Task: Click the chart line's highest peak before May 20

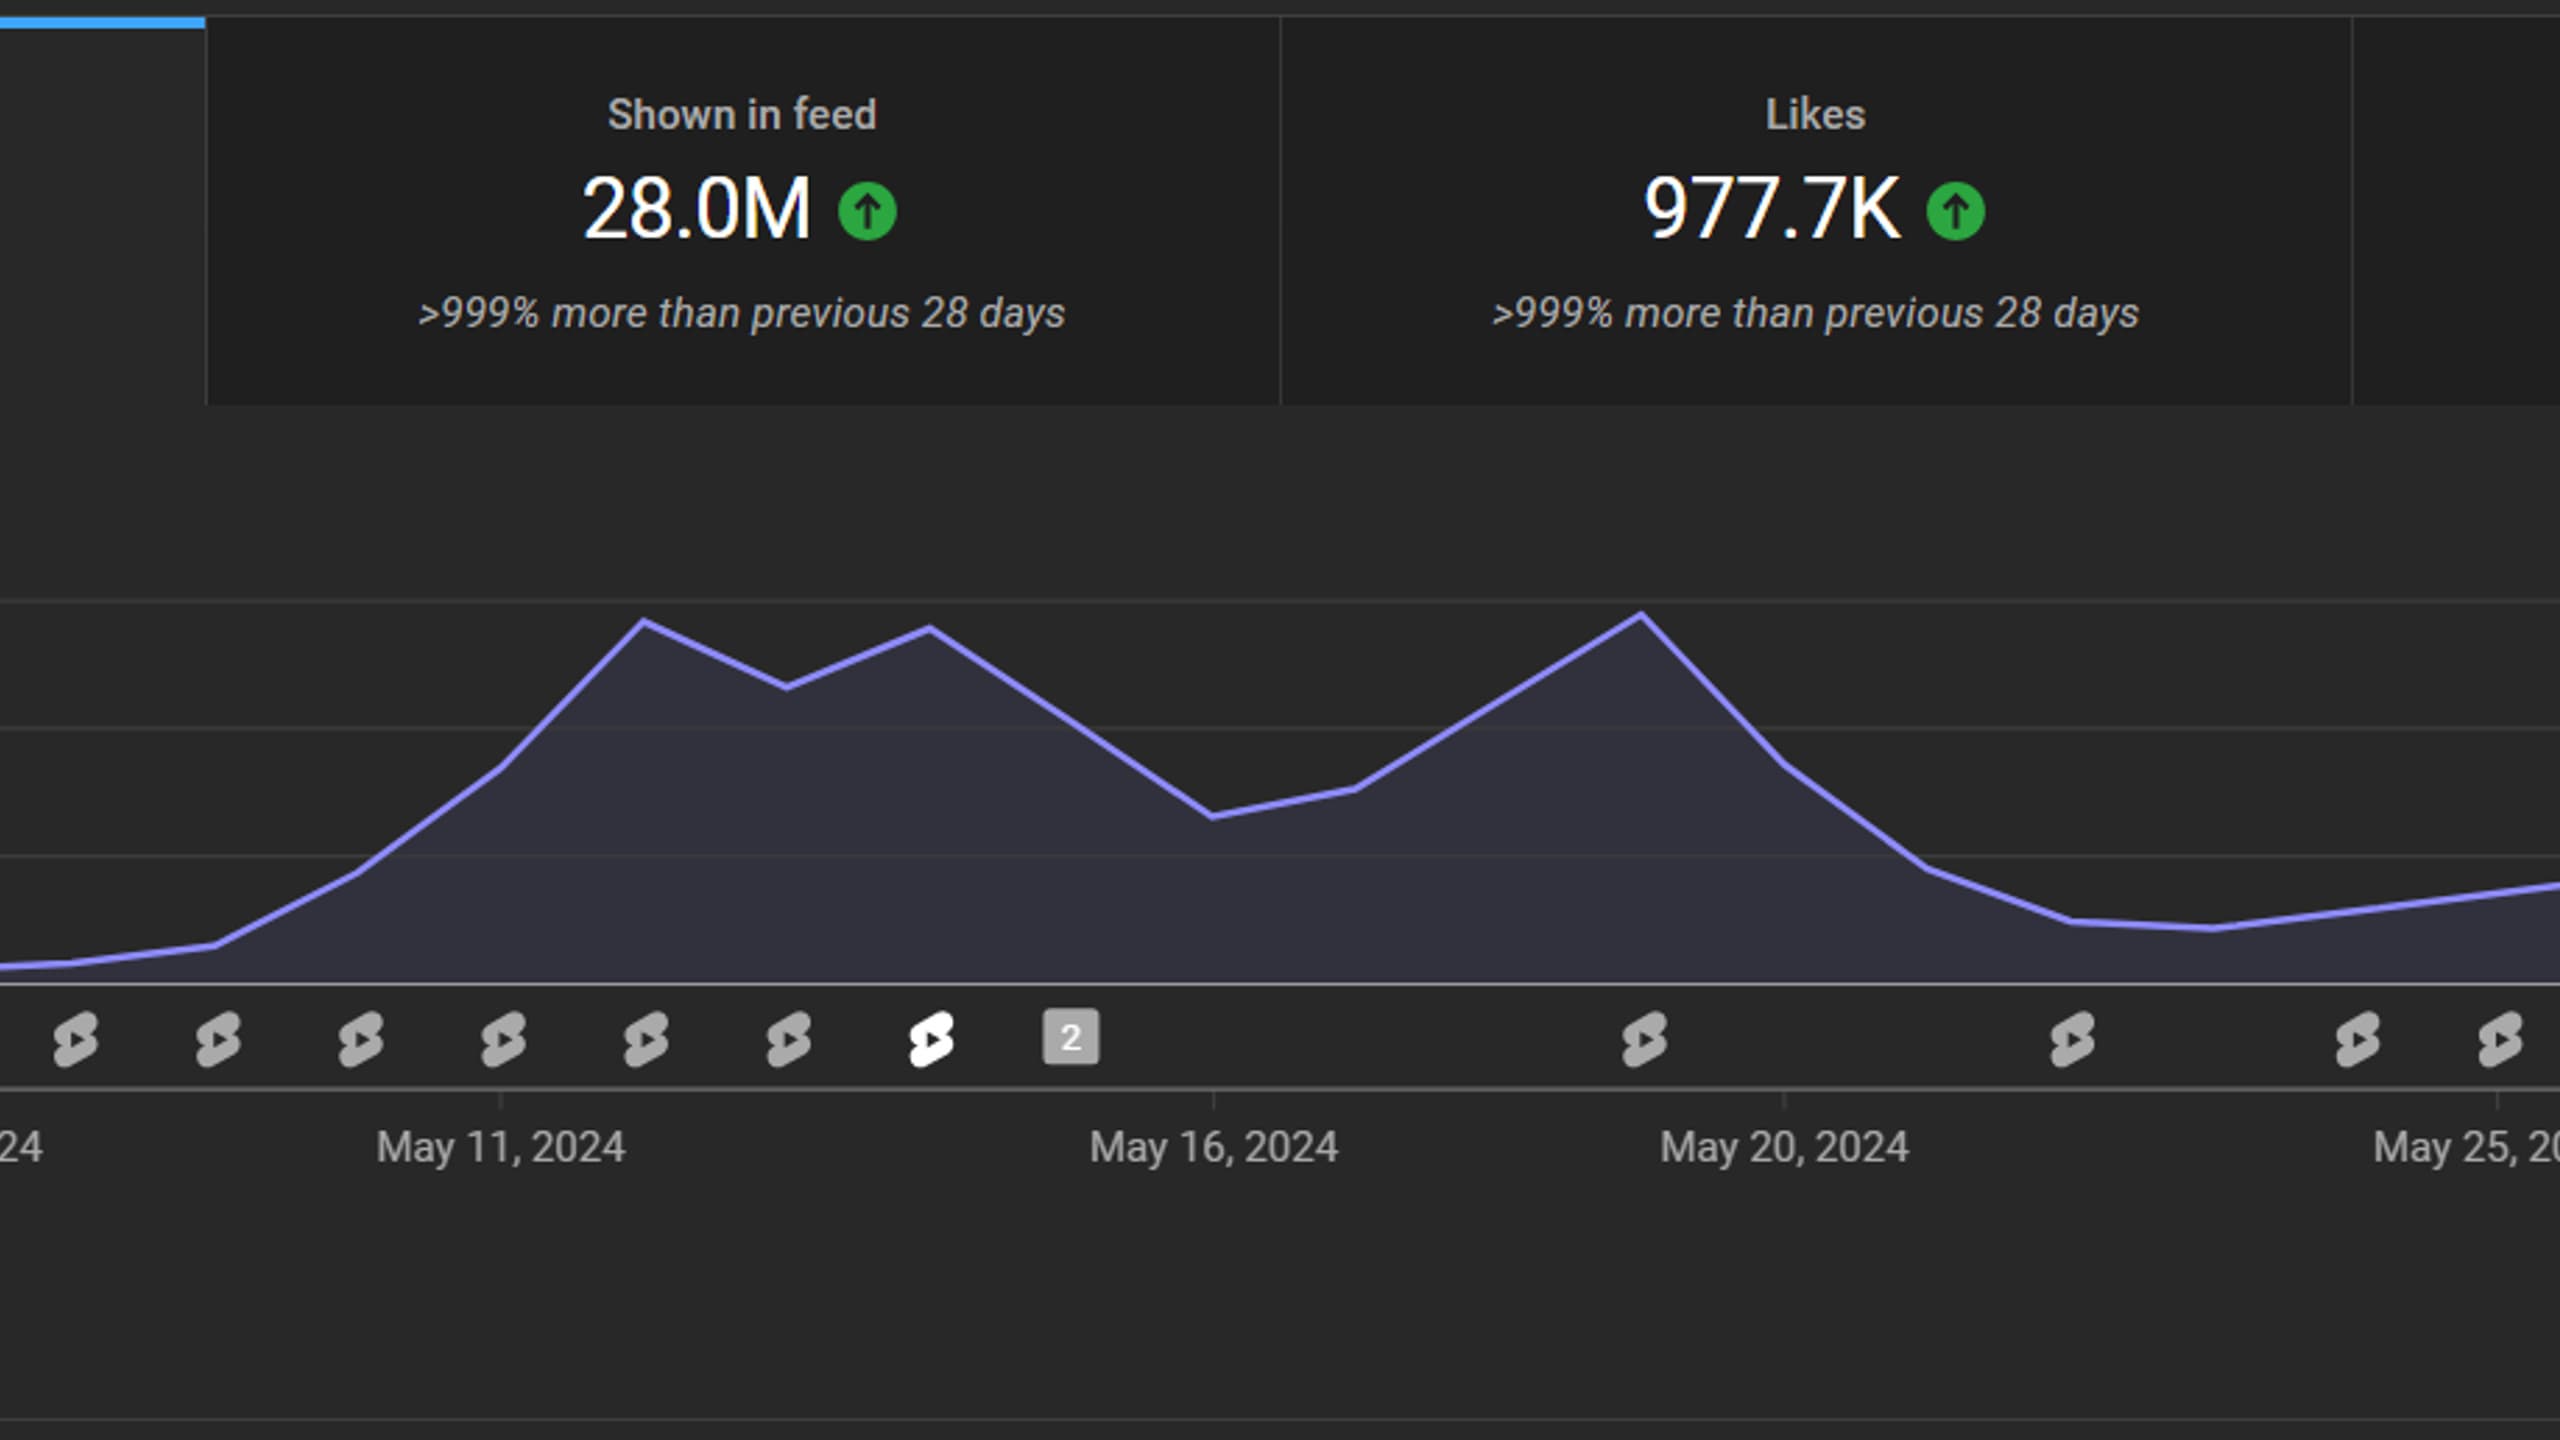Action: pyautogui.click(x=1641, y=614)
